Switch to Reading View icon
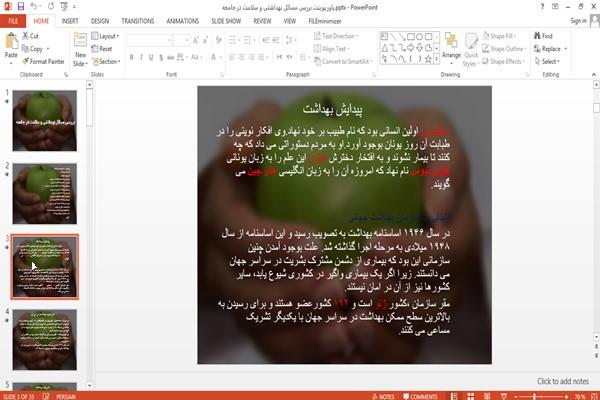The image size is (600, 400). (x=487, y=396)
